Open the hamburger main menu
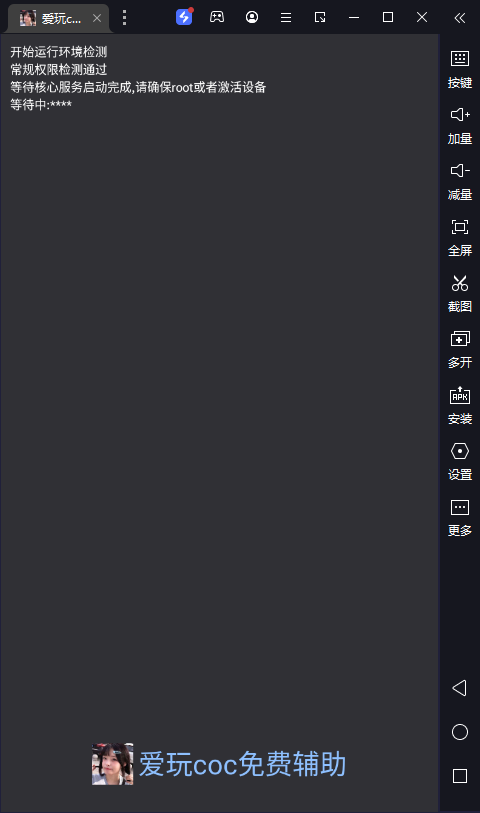 (x=286, y=18)
